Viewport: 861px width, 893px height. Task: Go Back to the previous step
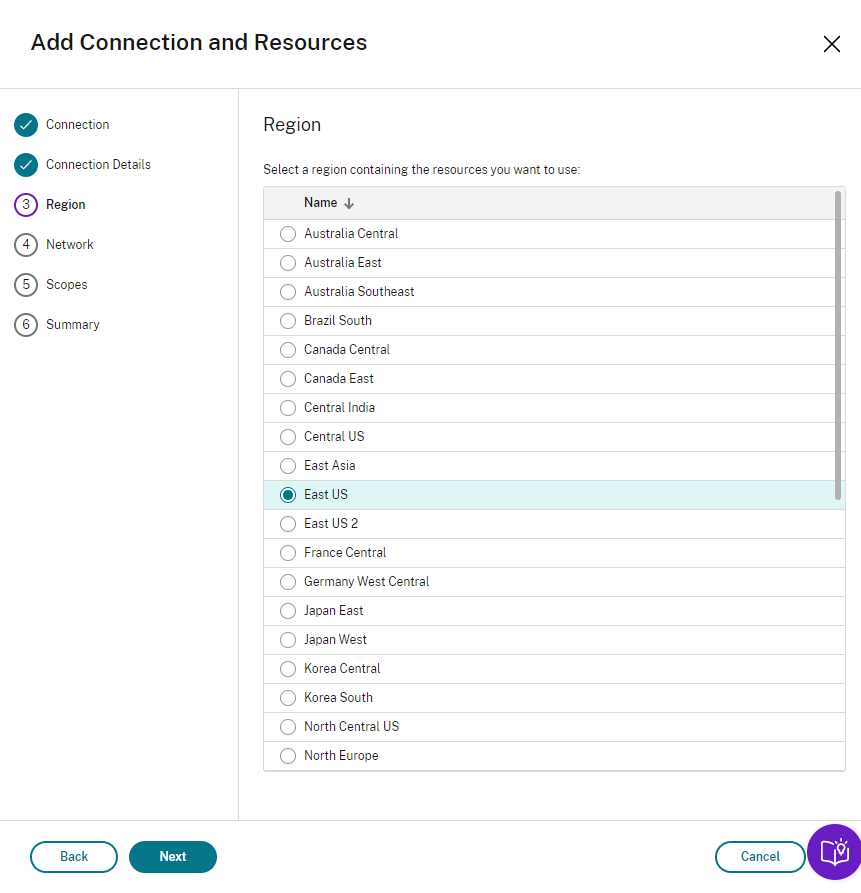tap(74, 857)
